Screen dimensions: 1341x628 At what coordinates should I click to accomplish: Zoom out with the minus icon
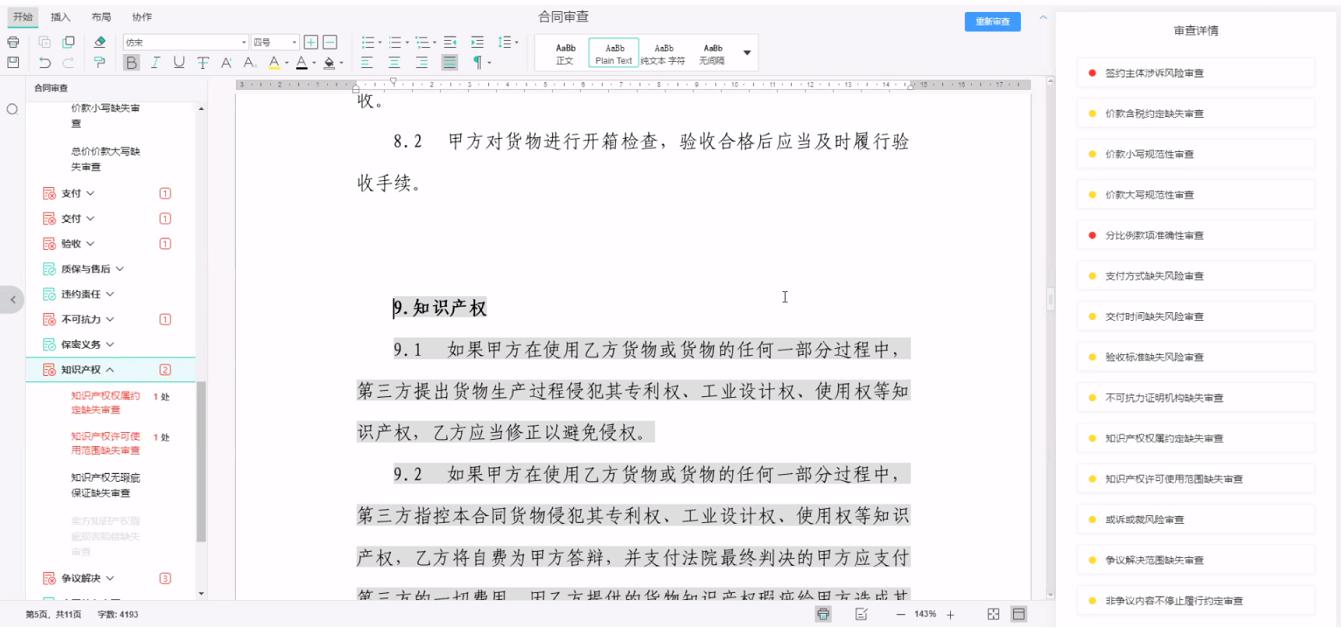901,614
